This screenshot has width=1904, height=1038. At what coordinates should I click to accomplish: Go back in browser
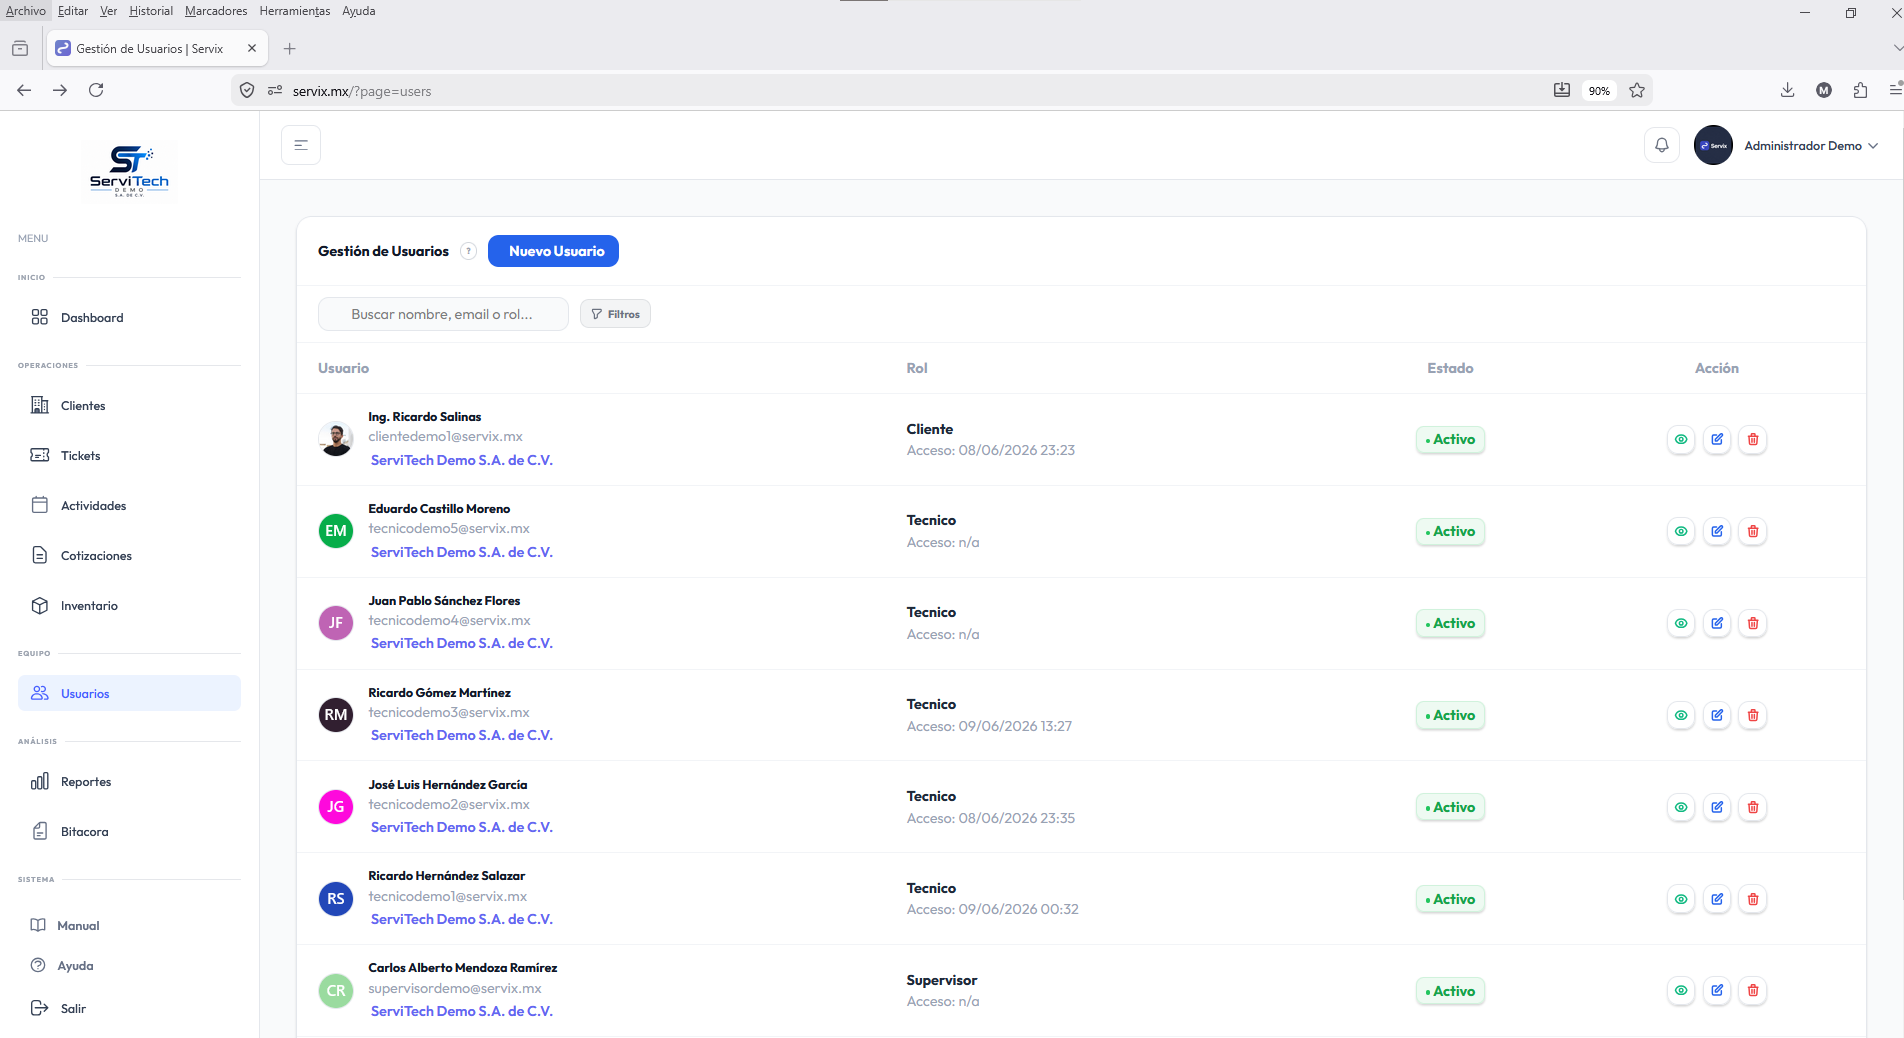coord(24,90)
